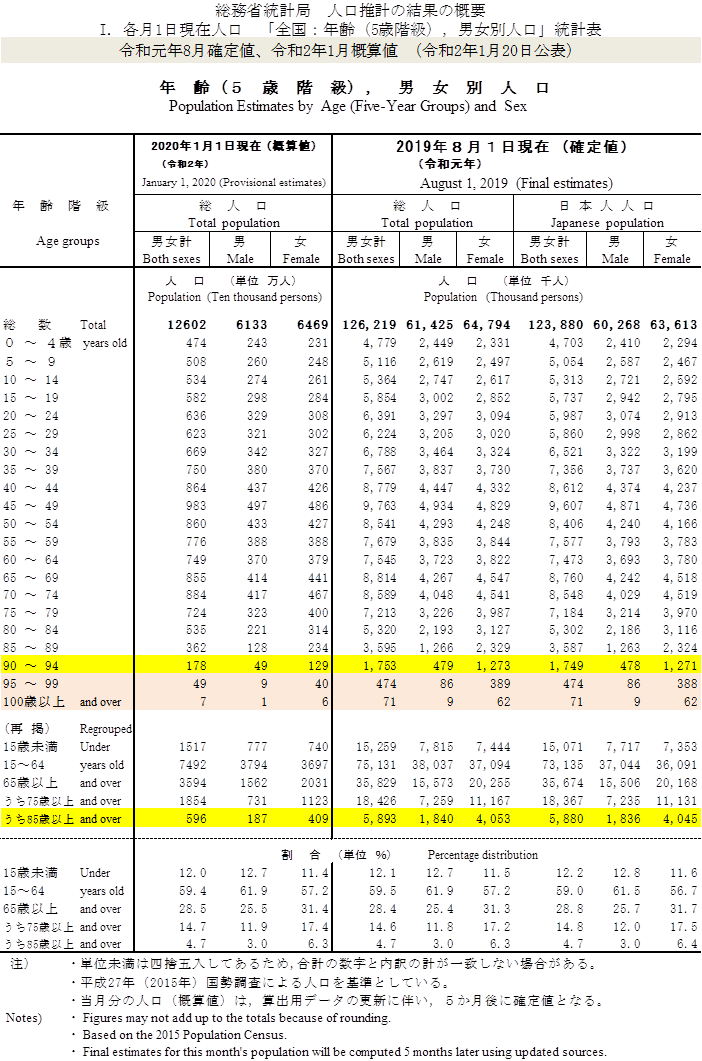This screenshot has height=1061, width=702.
Task: Click the "Percentage distribution" heading
Action: pos(483,855)
